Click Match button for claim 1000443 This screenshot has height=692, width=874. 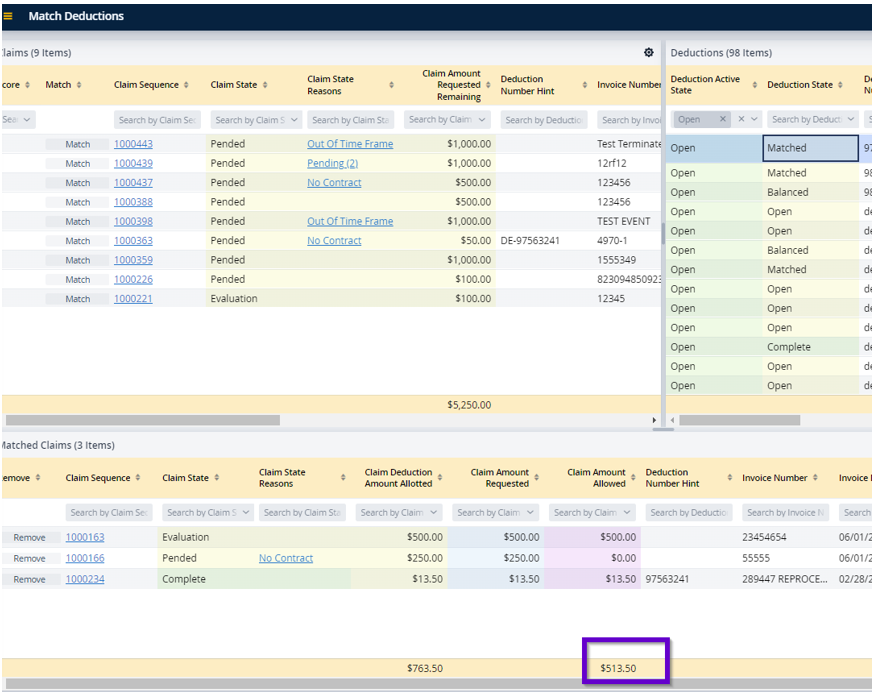pyautogui.click(x=77, y=144)
